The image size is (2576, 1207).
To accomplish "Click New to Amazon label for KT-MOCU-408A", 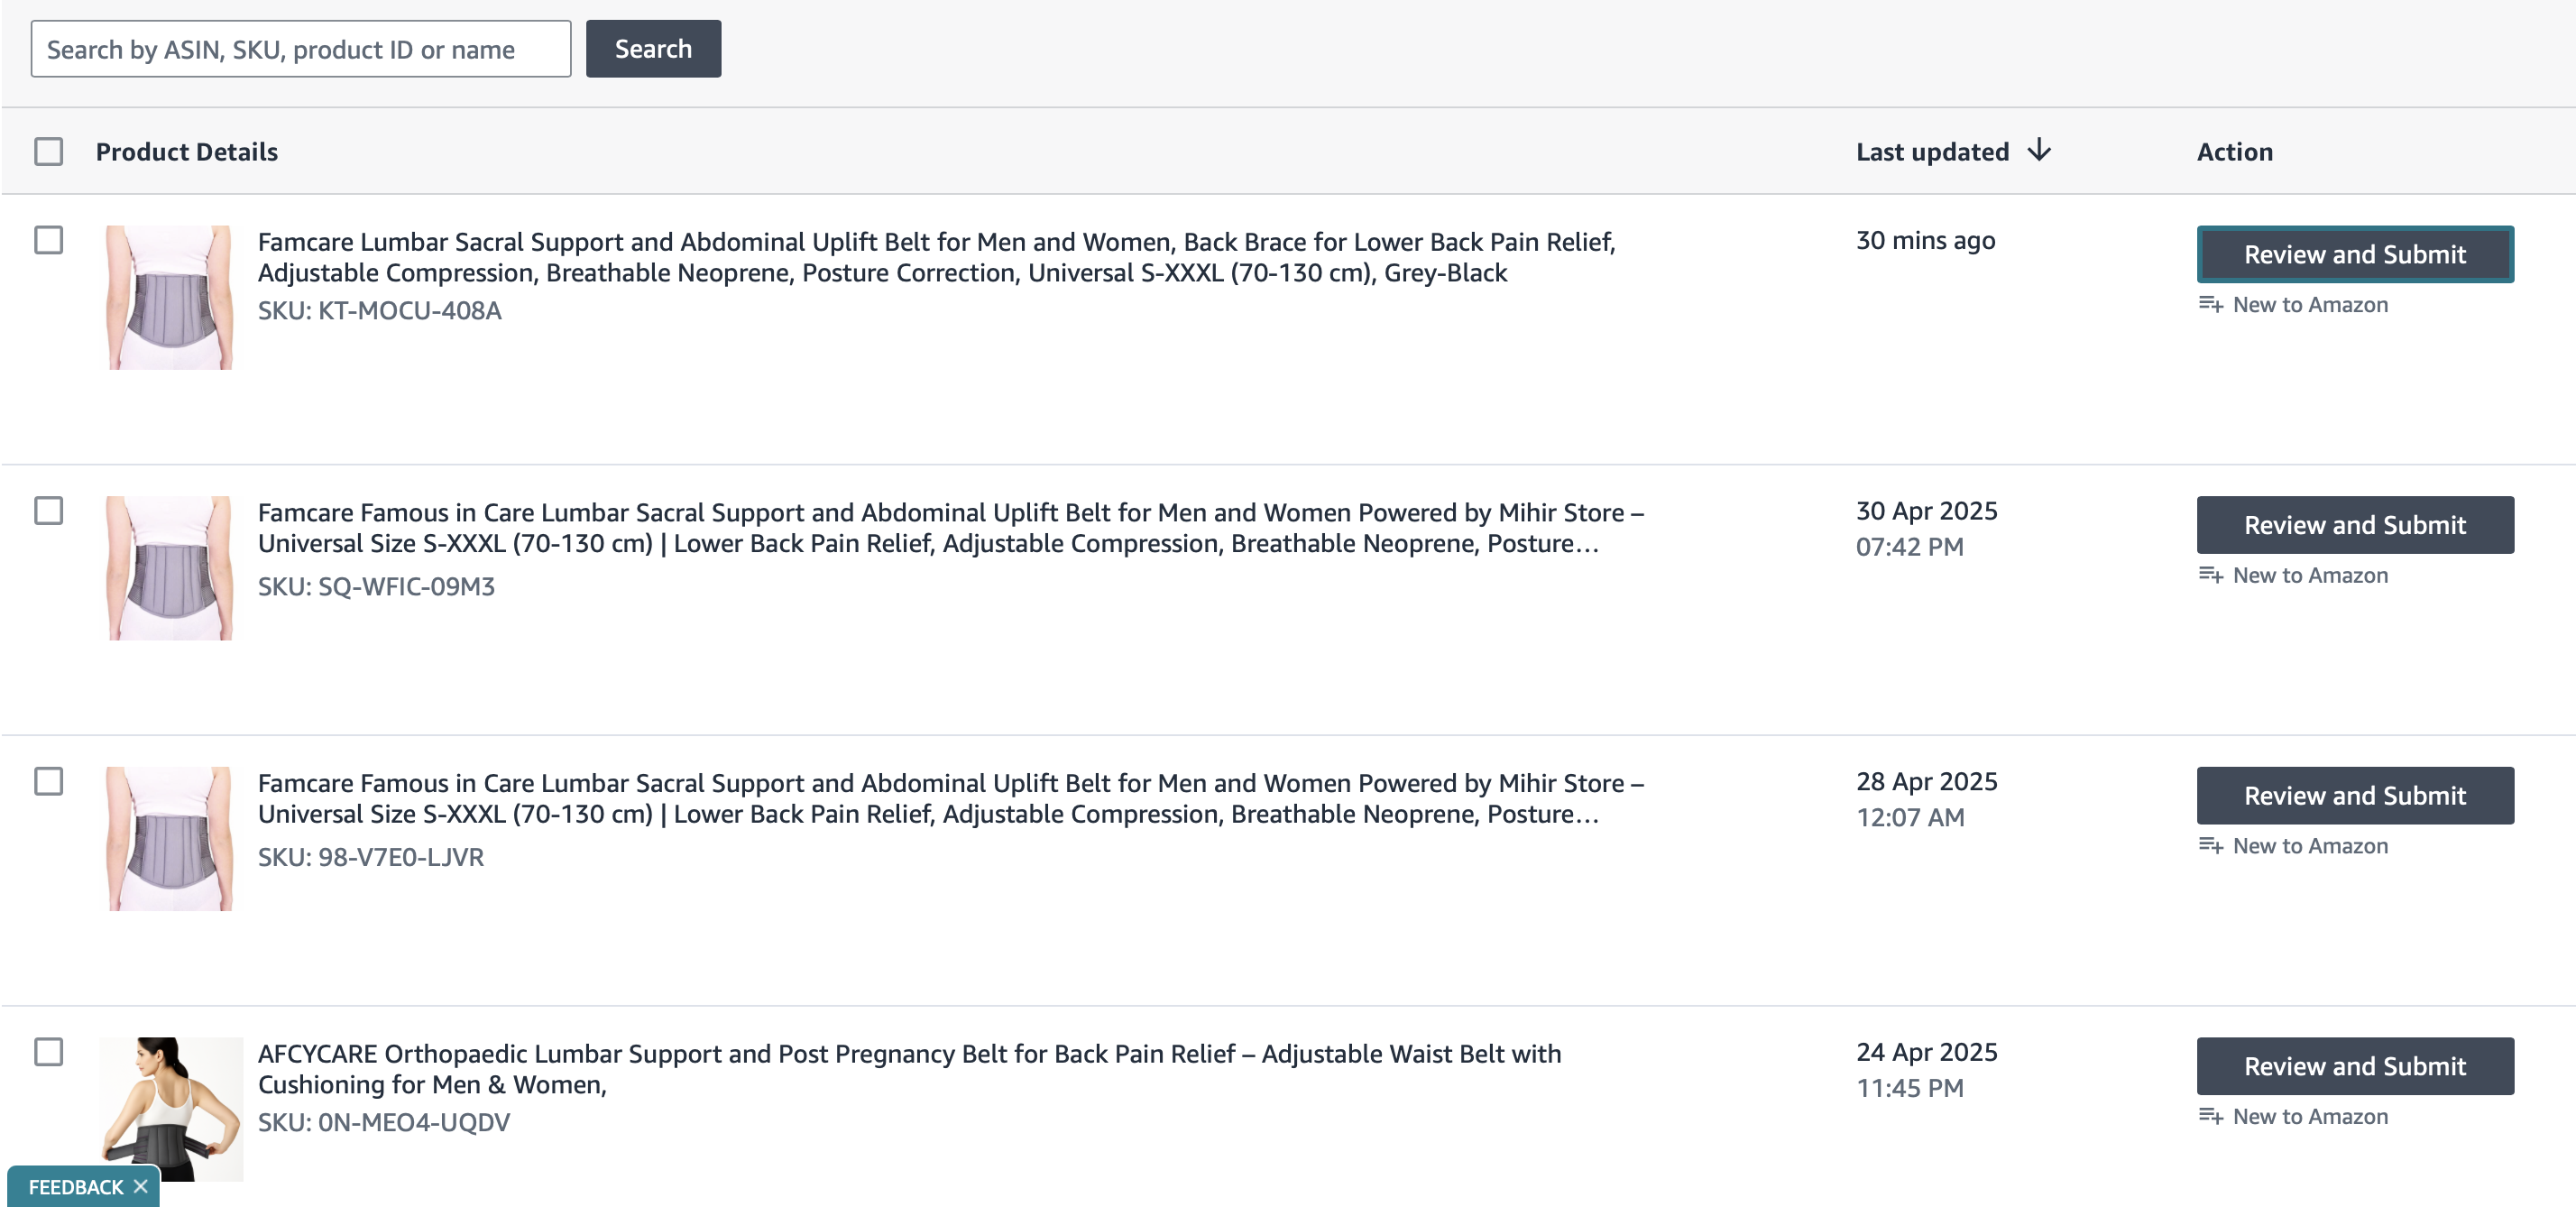I will [2310, 305].
